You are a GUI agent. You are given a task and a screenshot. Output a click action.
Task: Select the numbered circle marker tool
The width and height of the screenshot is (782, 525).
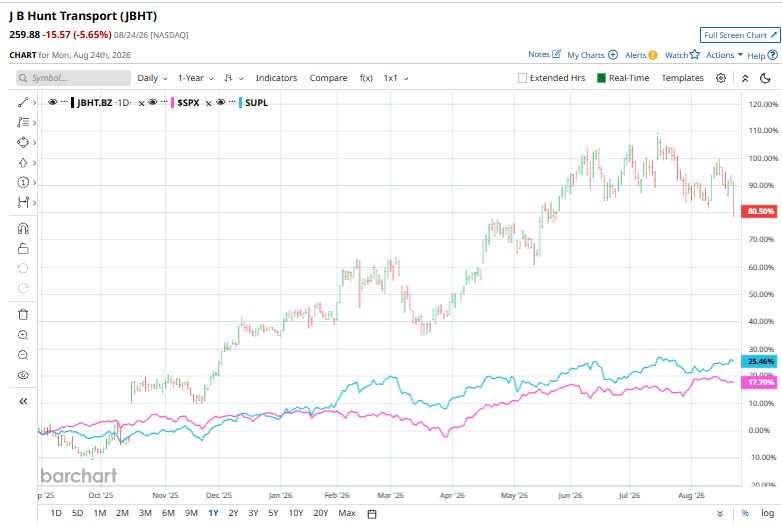click(23, 182)
